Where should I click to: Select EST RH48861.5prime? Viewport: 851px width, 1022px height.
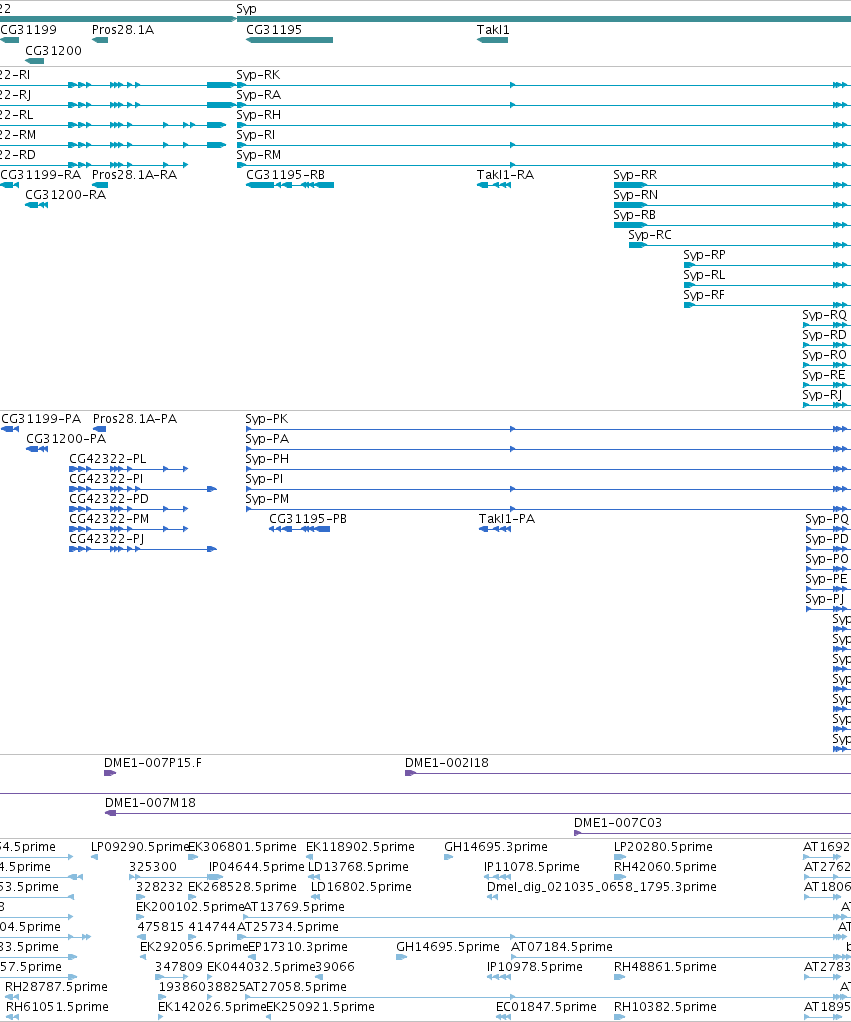tap(665, 967)
